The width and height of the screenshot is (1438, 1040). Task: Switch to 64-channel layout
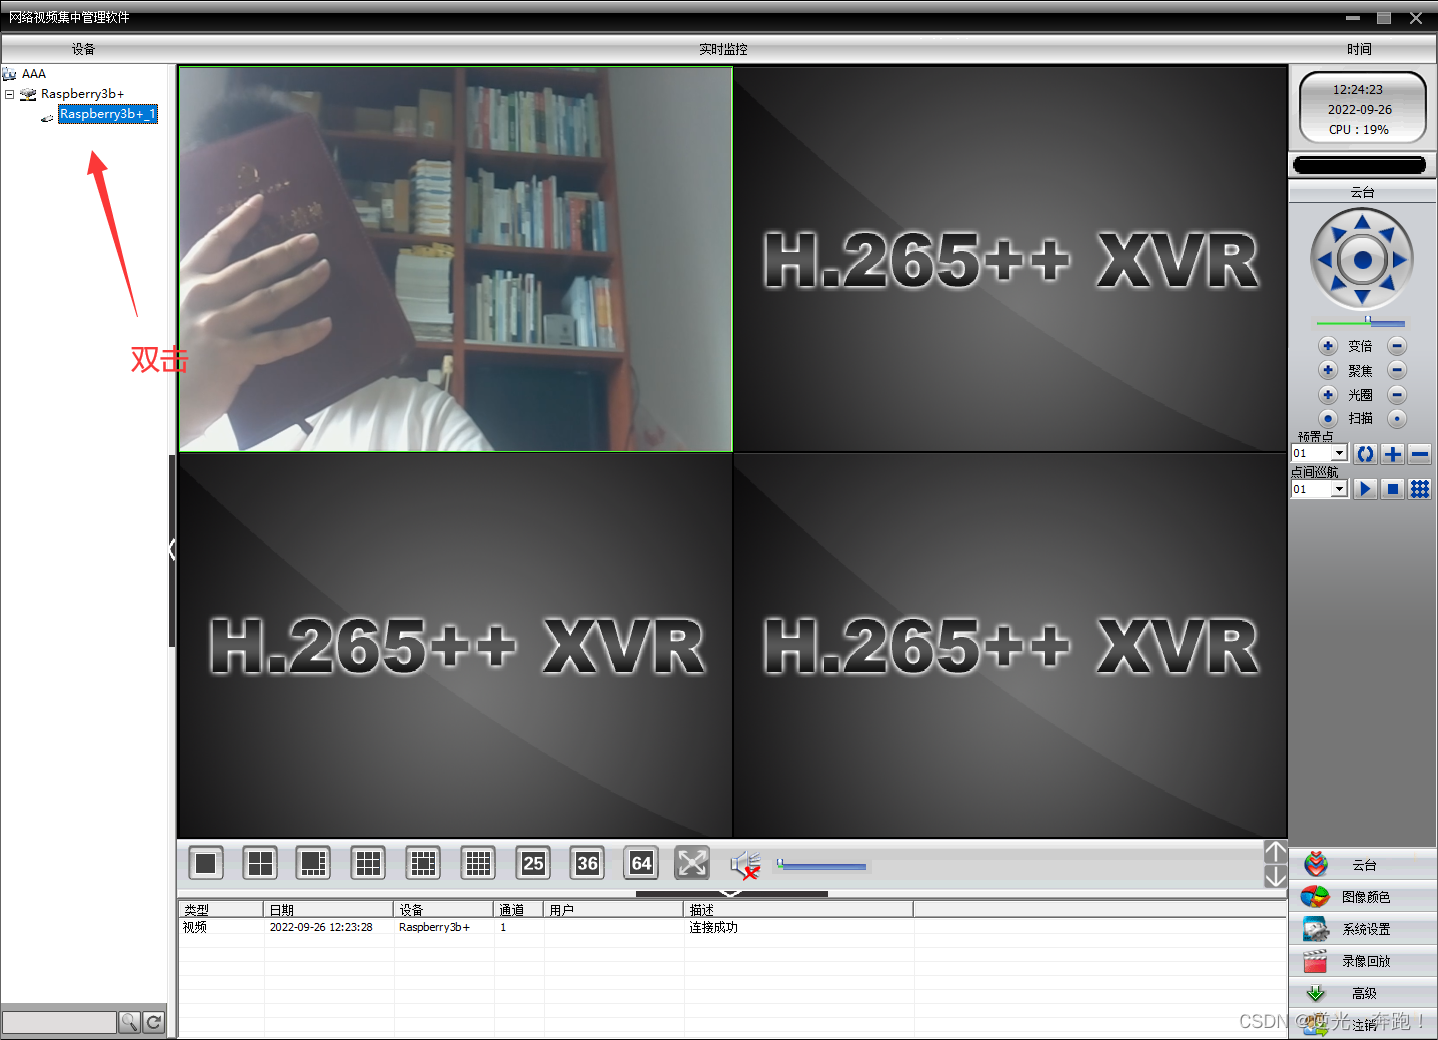641,863
